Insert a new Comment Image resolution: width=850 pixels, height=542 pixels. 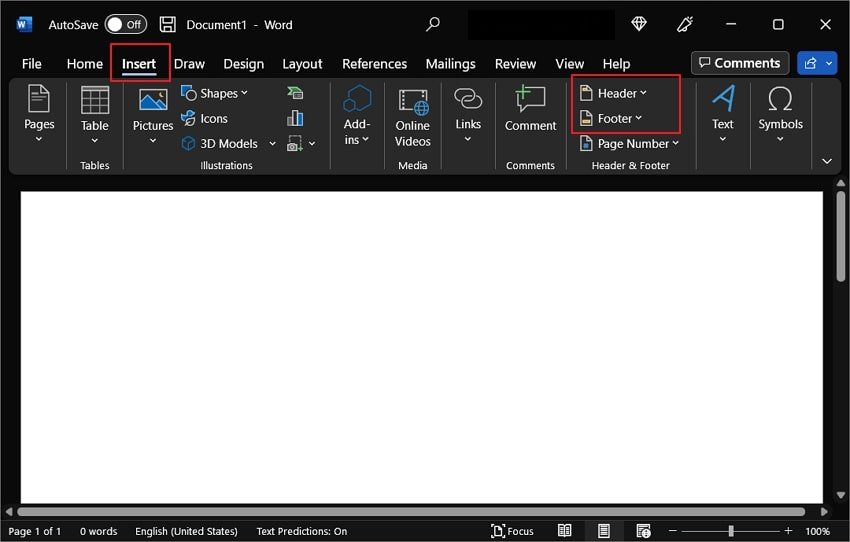530,108
